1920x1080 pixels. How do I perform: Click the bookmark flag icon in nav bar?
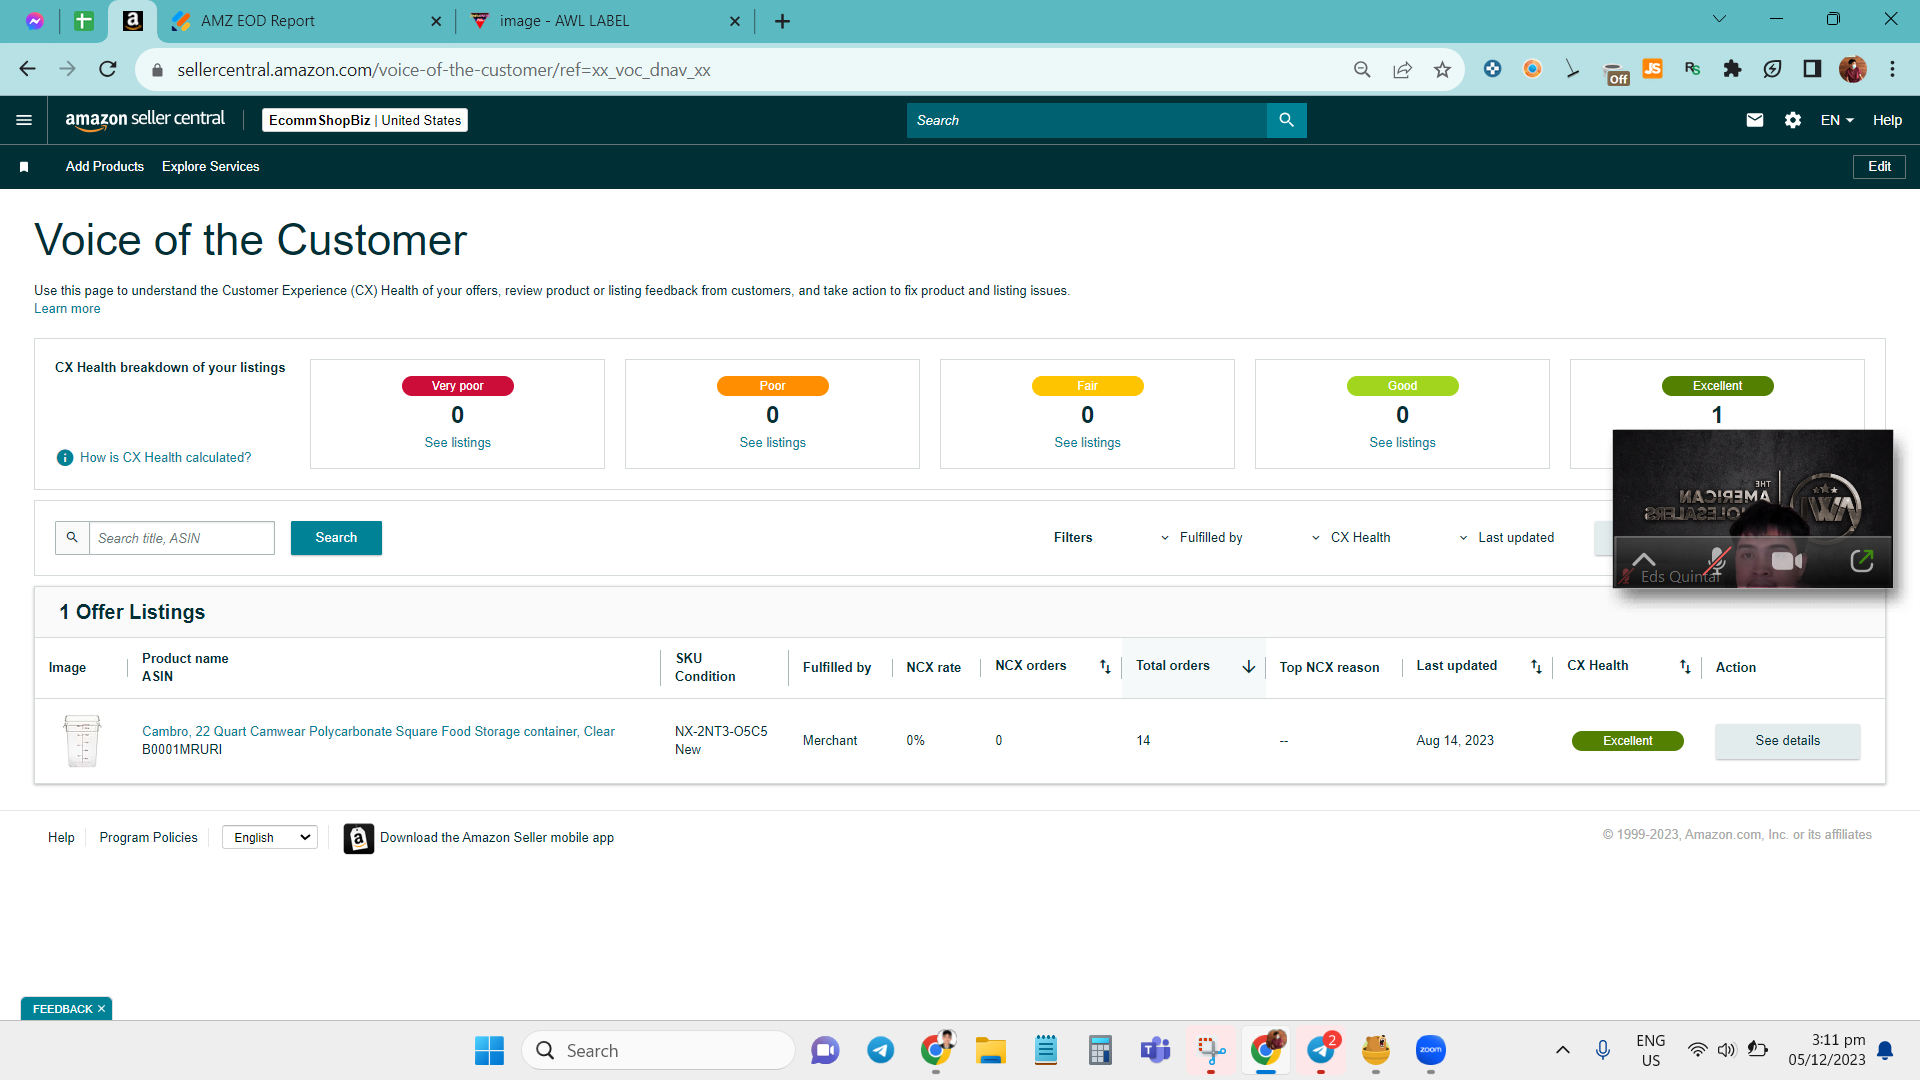(x=24, y=167)
